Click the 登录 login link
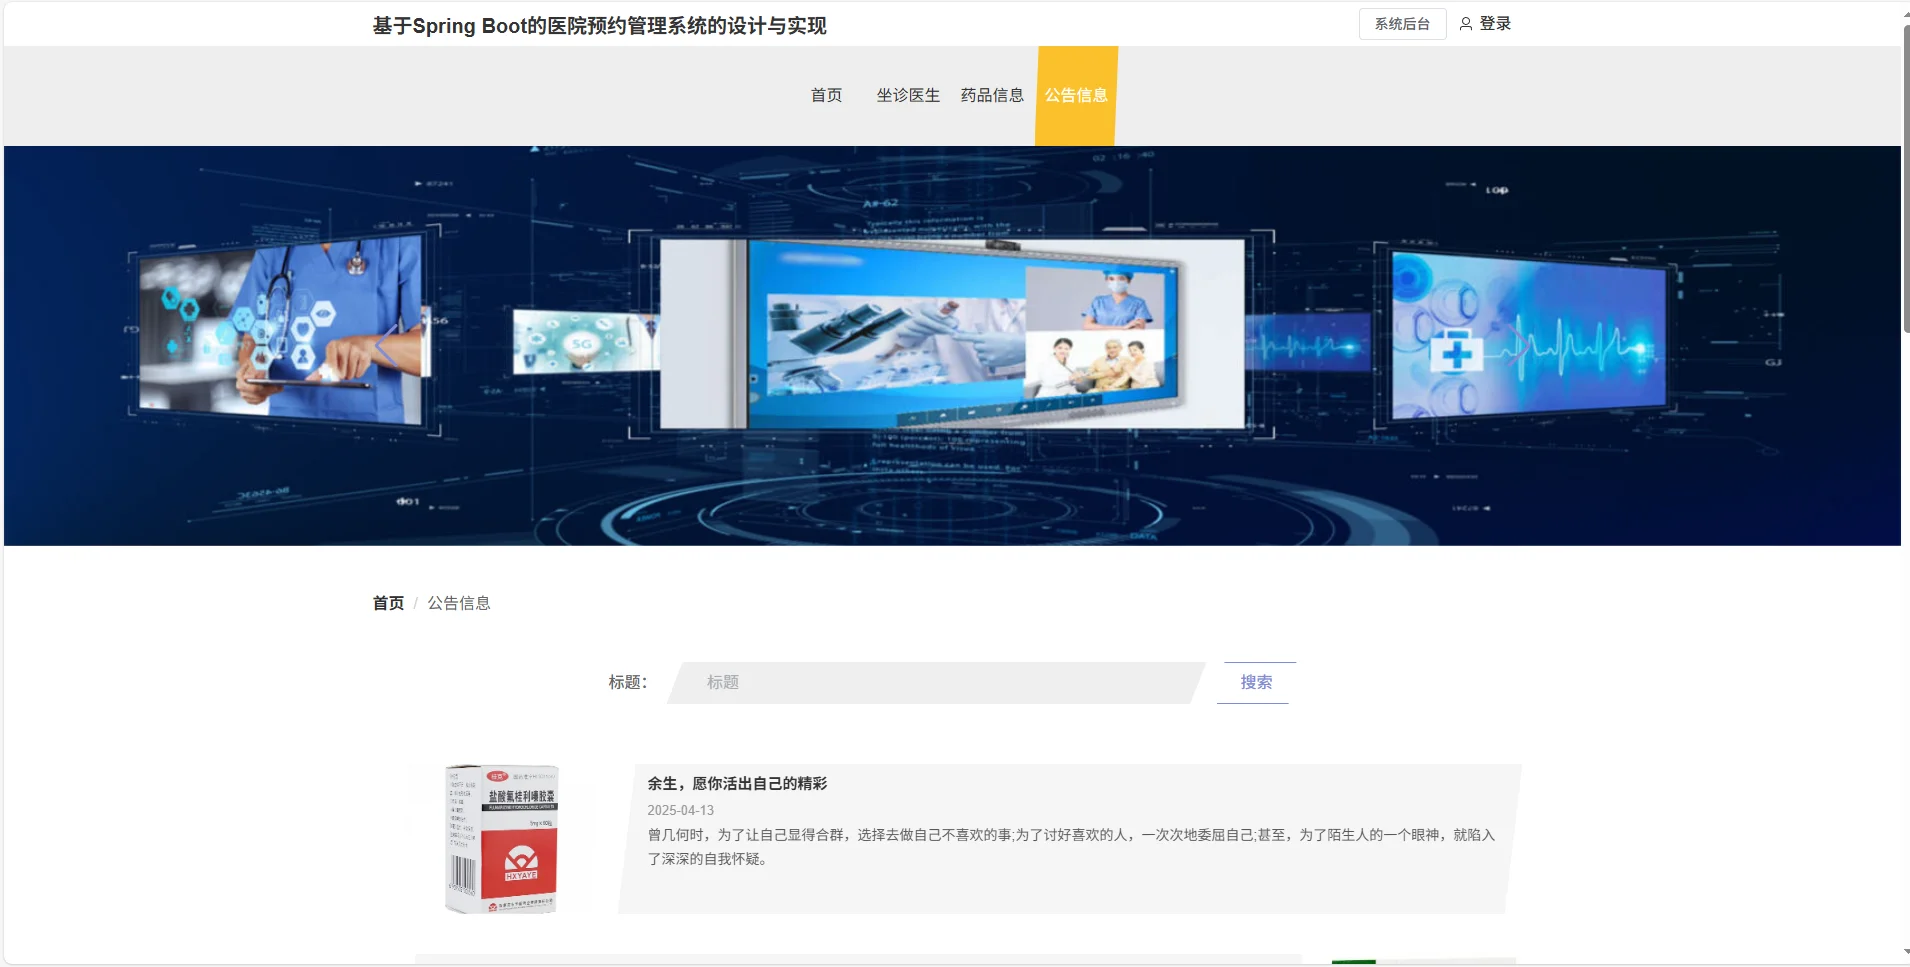1910x967 pixels. click(x=1495, y=23)
